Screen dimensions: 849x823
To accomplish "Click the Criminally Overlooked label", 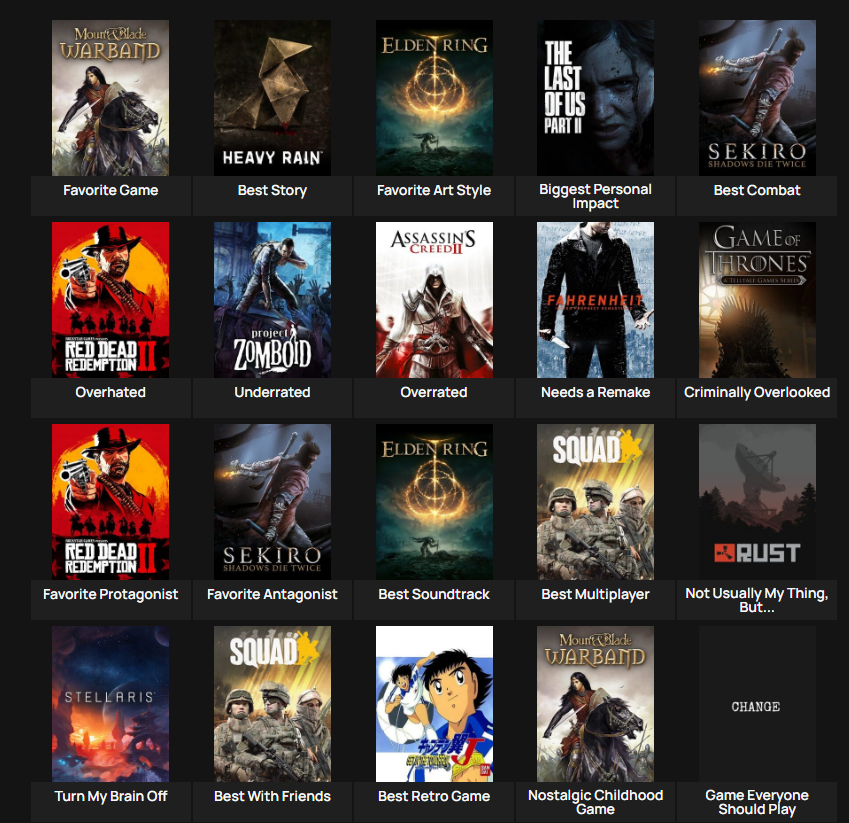I will pyautogui.click(x=757, y=392).
